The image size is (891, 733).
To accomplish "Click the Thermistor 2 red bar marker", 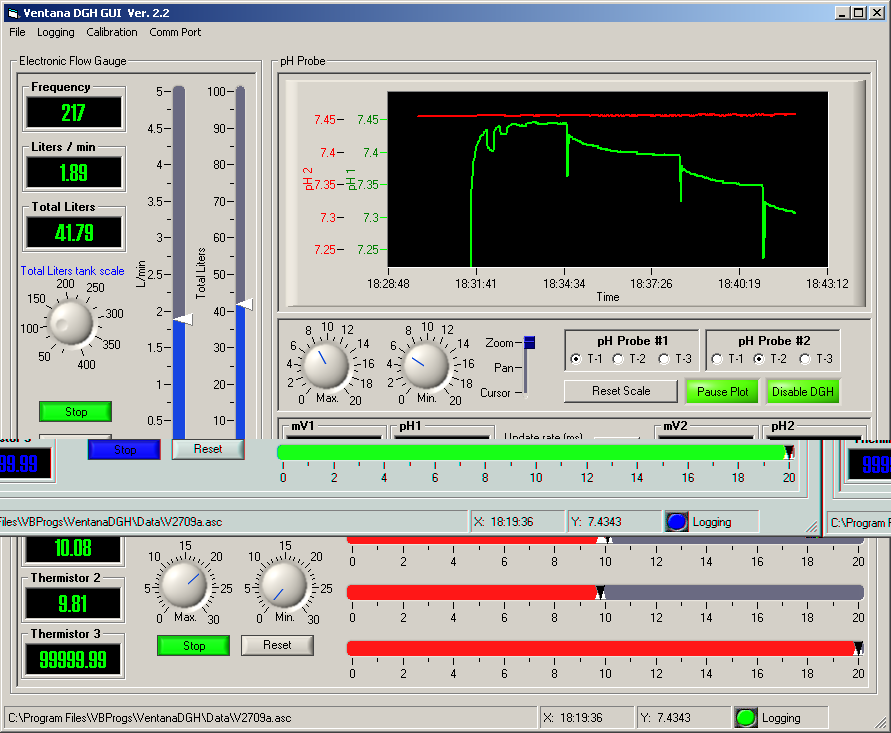I will coord(600,593).
